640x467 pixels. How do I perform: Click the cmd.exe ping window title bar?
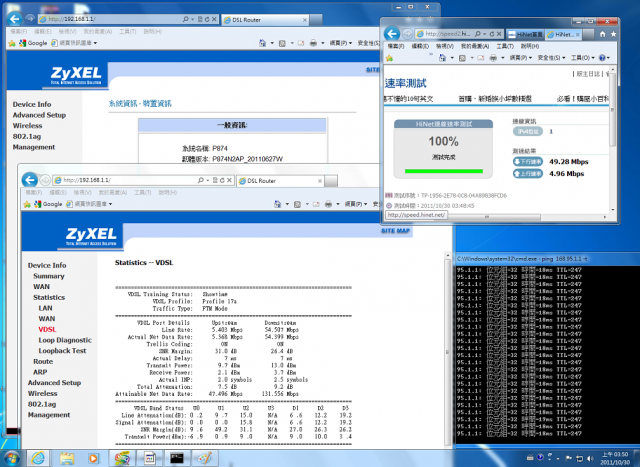coord(547,259)
